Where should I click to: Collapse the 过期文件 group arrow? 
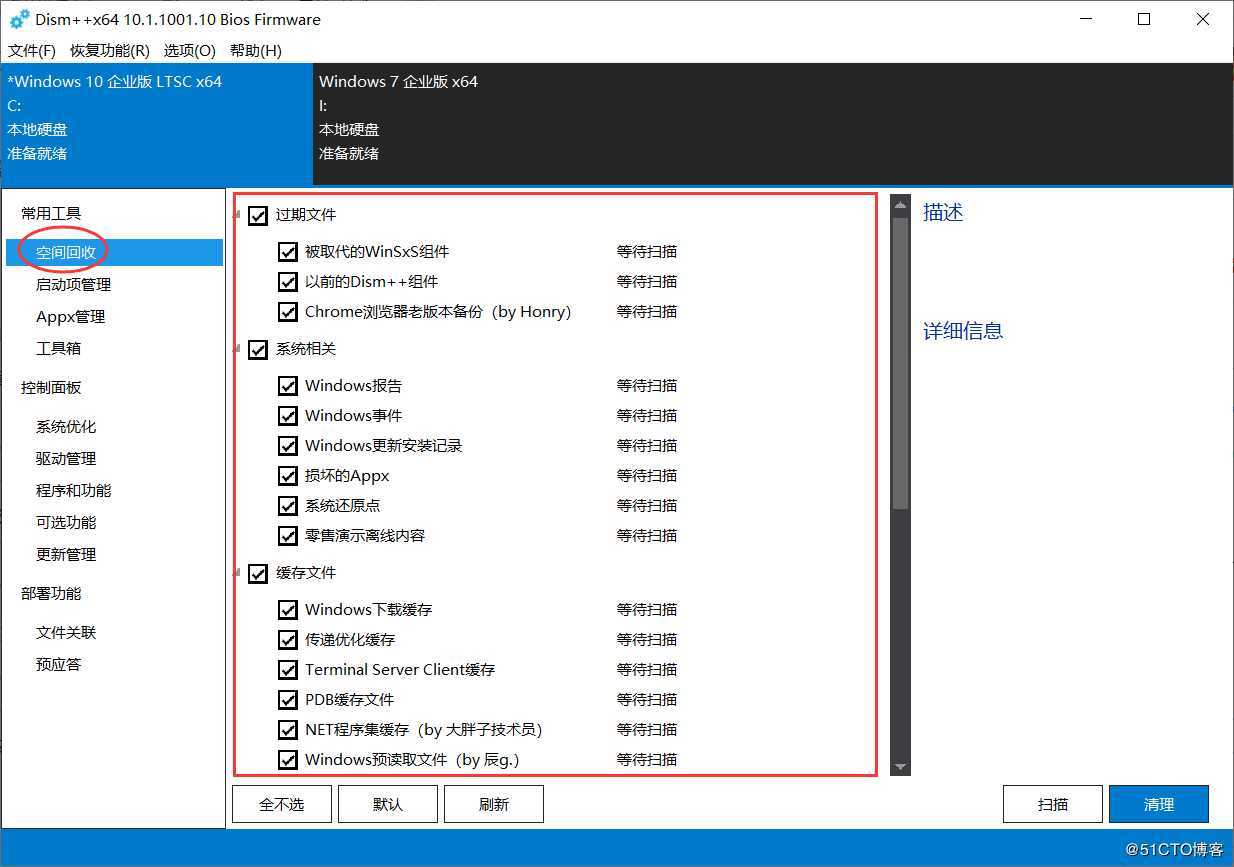pos(239,214)
